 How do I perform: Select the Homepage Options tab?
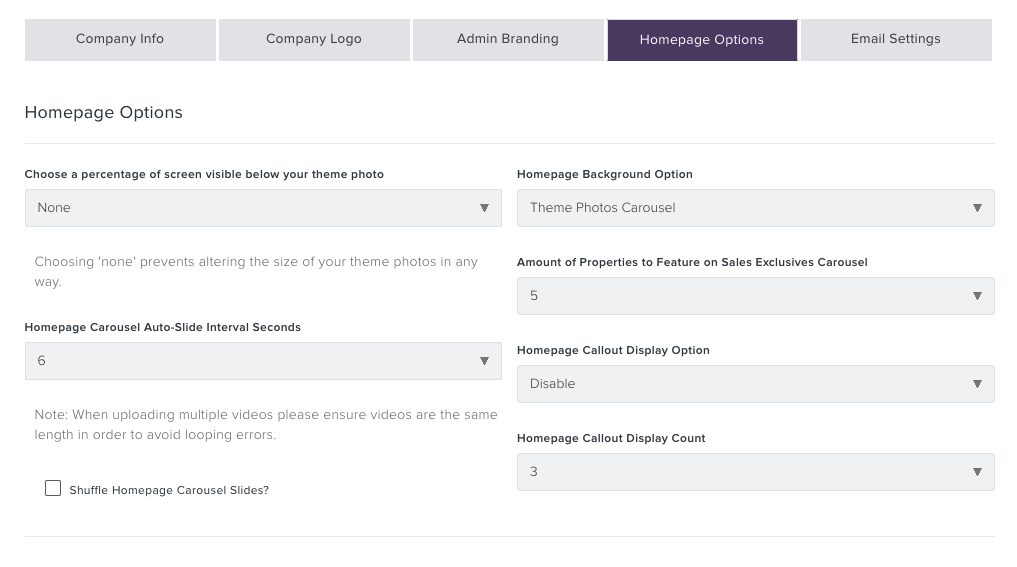pos(702,40)
